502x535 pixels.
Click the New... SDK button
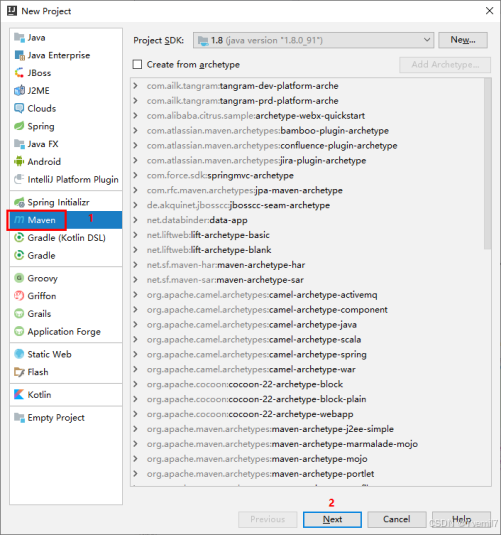coord(463,40)
